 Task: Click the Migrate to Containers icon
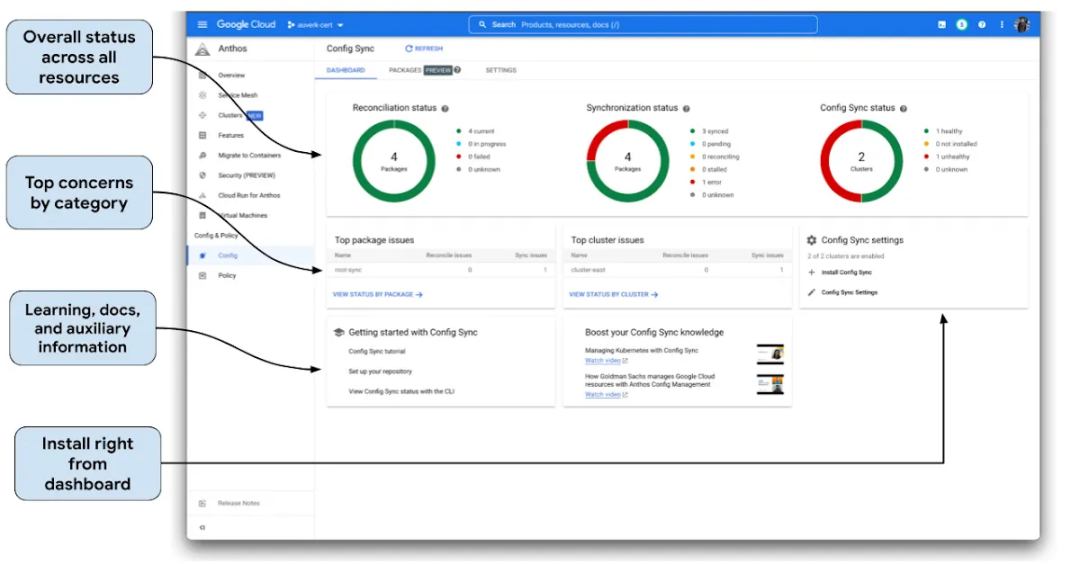point(202,155)
